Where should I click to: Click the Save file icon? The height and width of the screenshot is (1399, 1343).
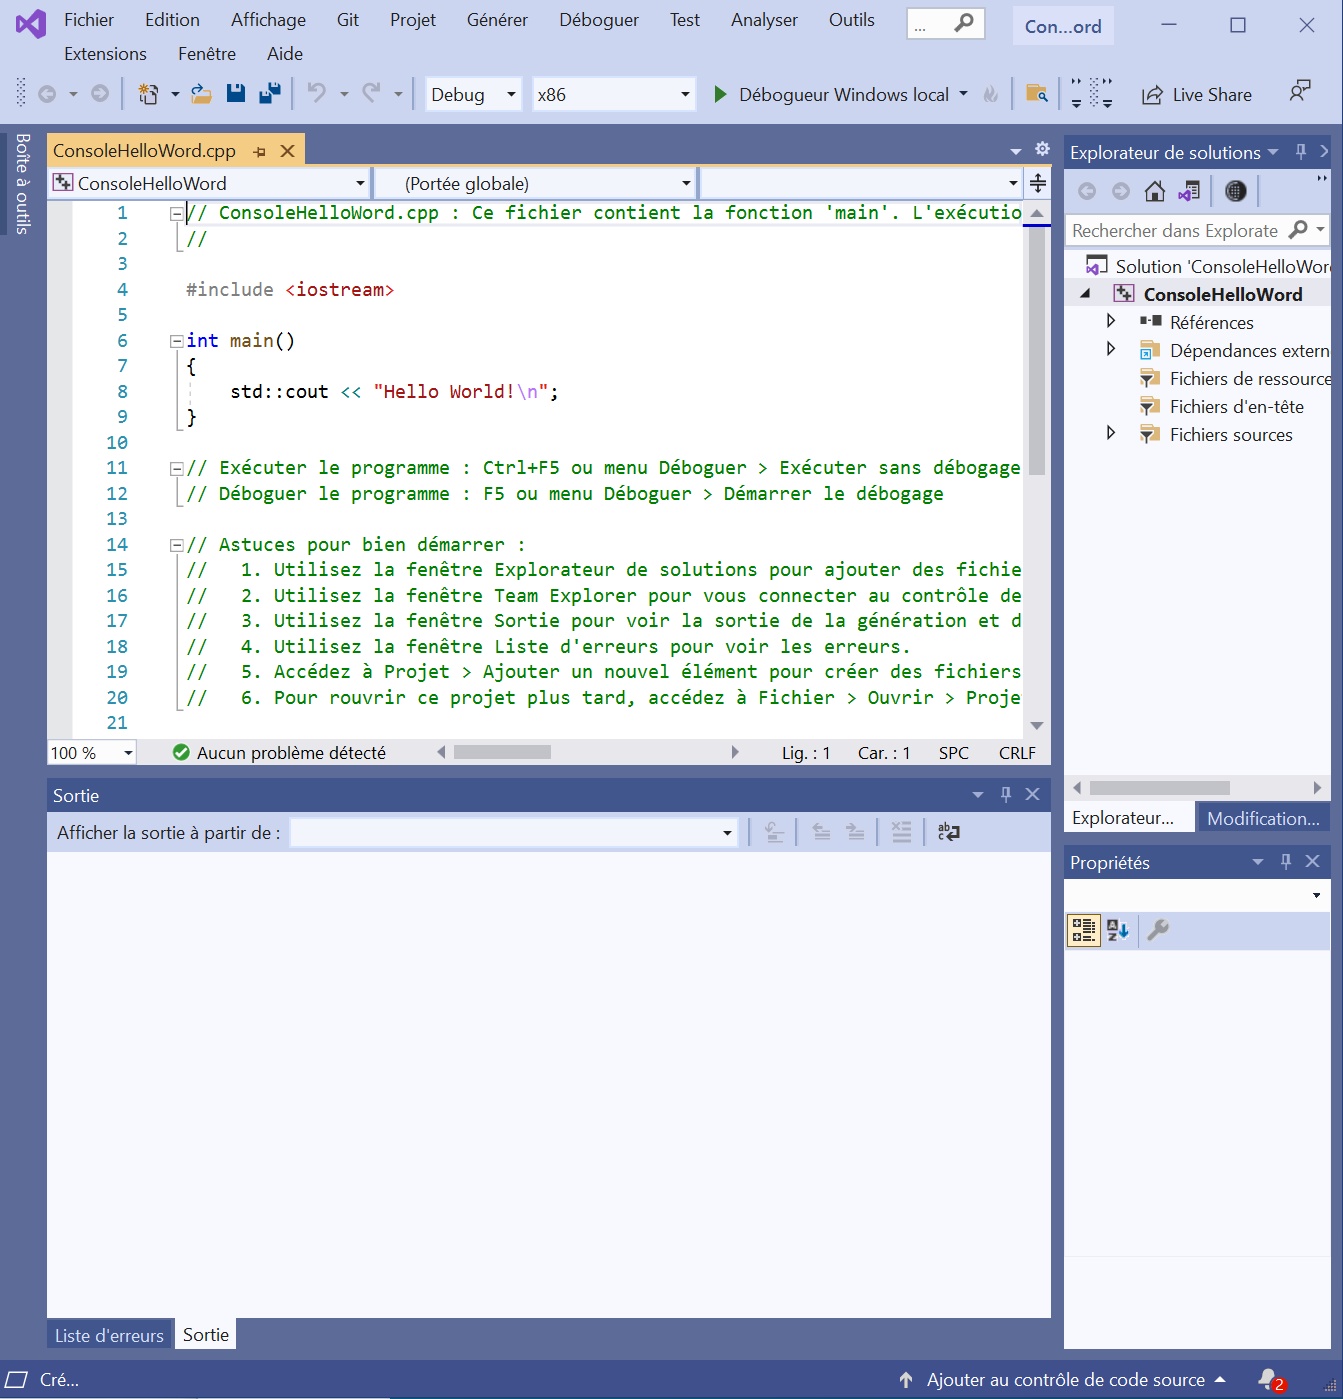[236, 94]
